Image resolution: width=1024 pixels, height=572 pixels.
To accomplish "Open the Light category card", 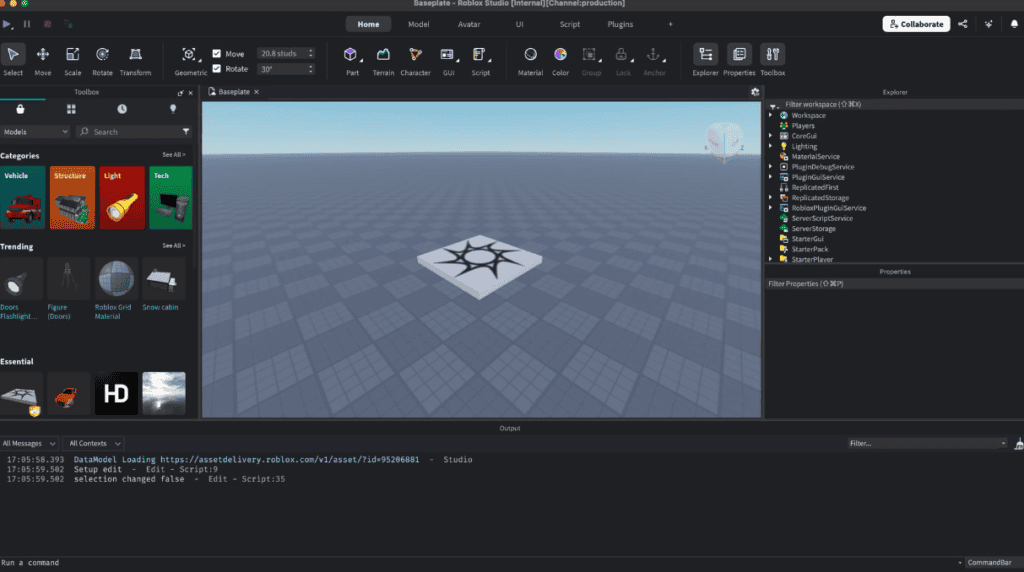I will [122, 197].
